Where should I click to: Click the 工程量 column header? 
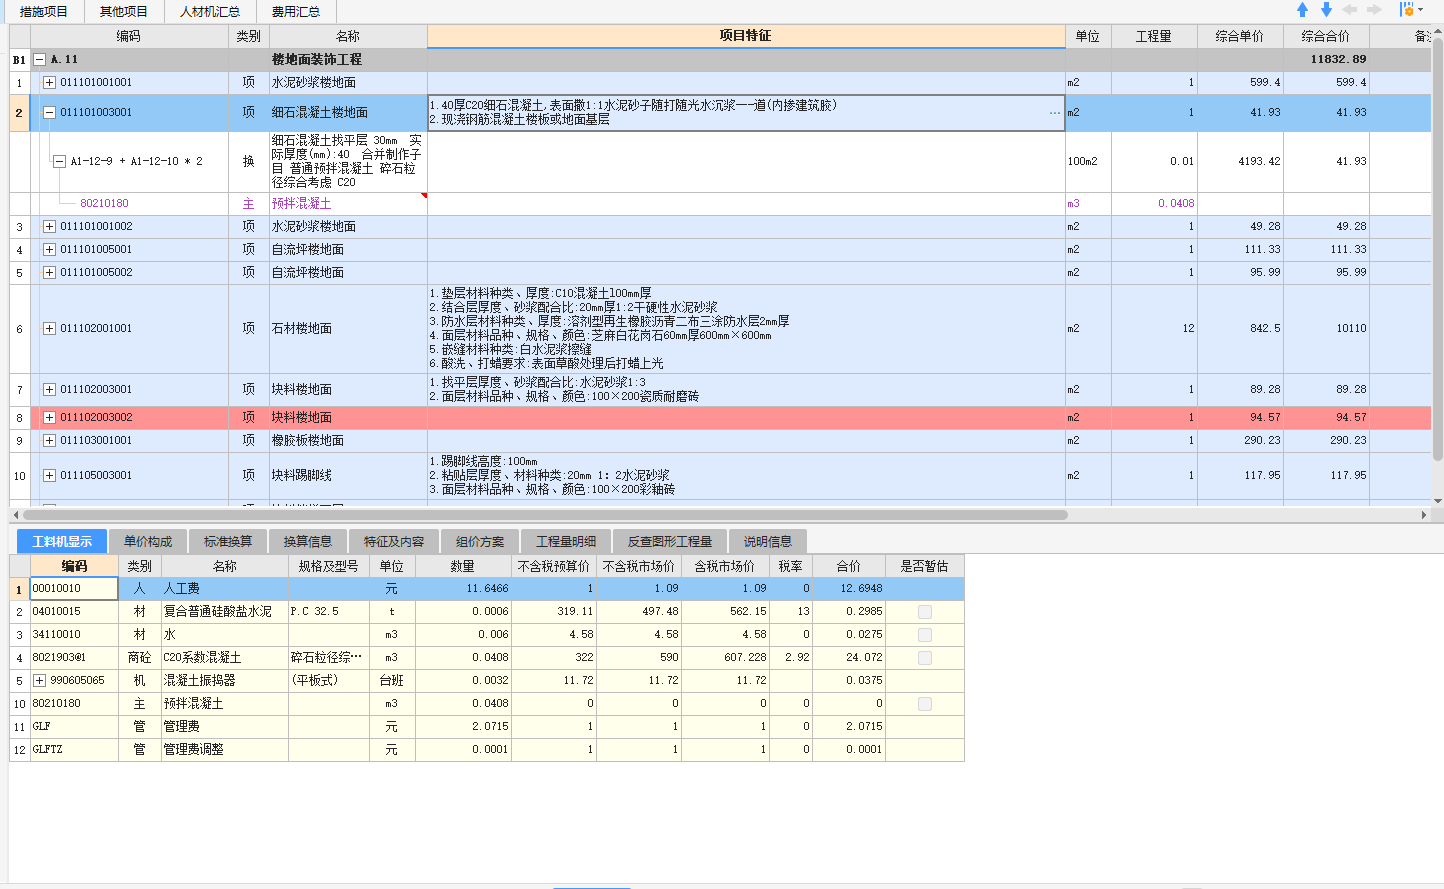click(x=1154, y=36)
